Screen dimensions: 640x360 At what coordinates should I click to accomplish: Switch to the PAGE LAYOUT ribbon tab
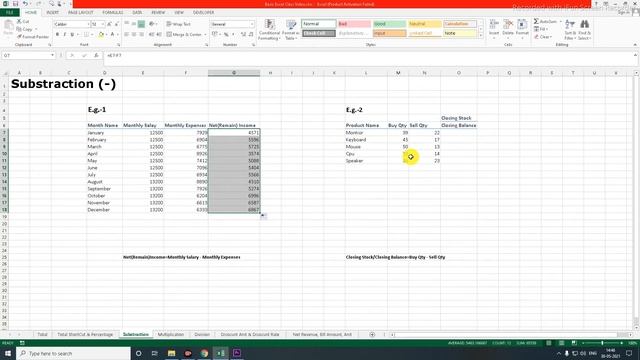point(80,13)
